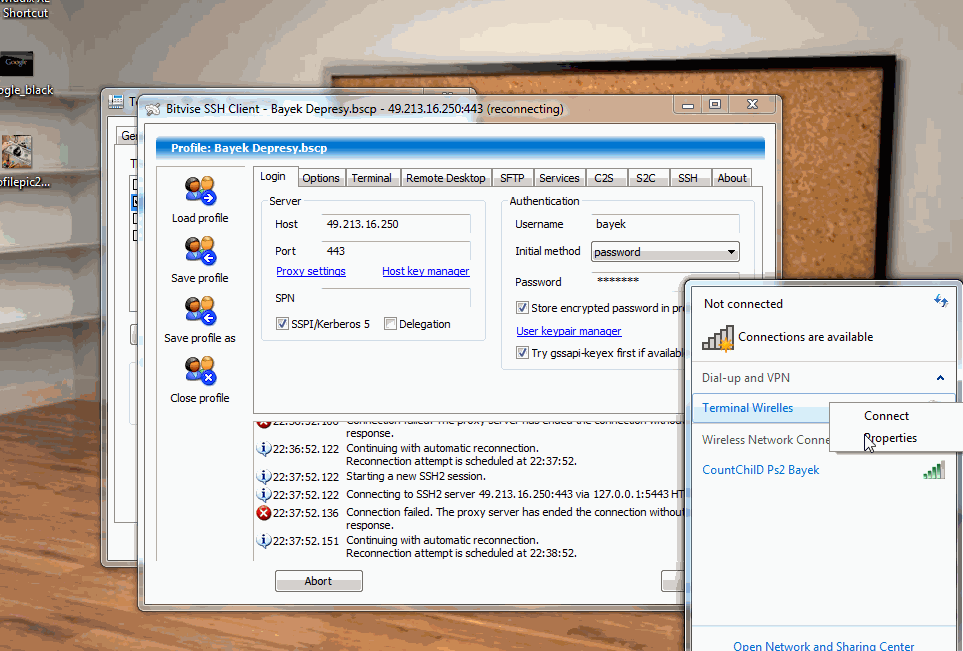The image size is (963, 651).
Task: Click the Bitvise title bar app icon
Action: pos(153,109)
